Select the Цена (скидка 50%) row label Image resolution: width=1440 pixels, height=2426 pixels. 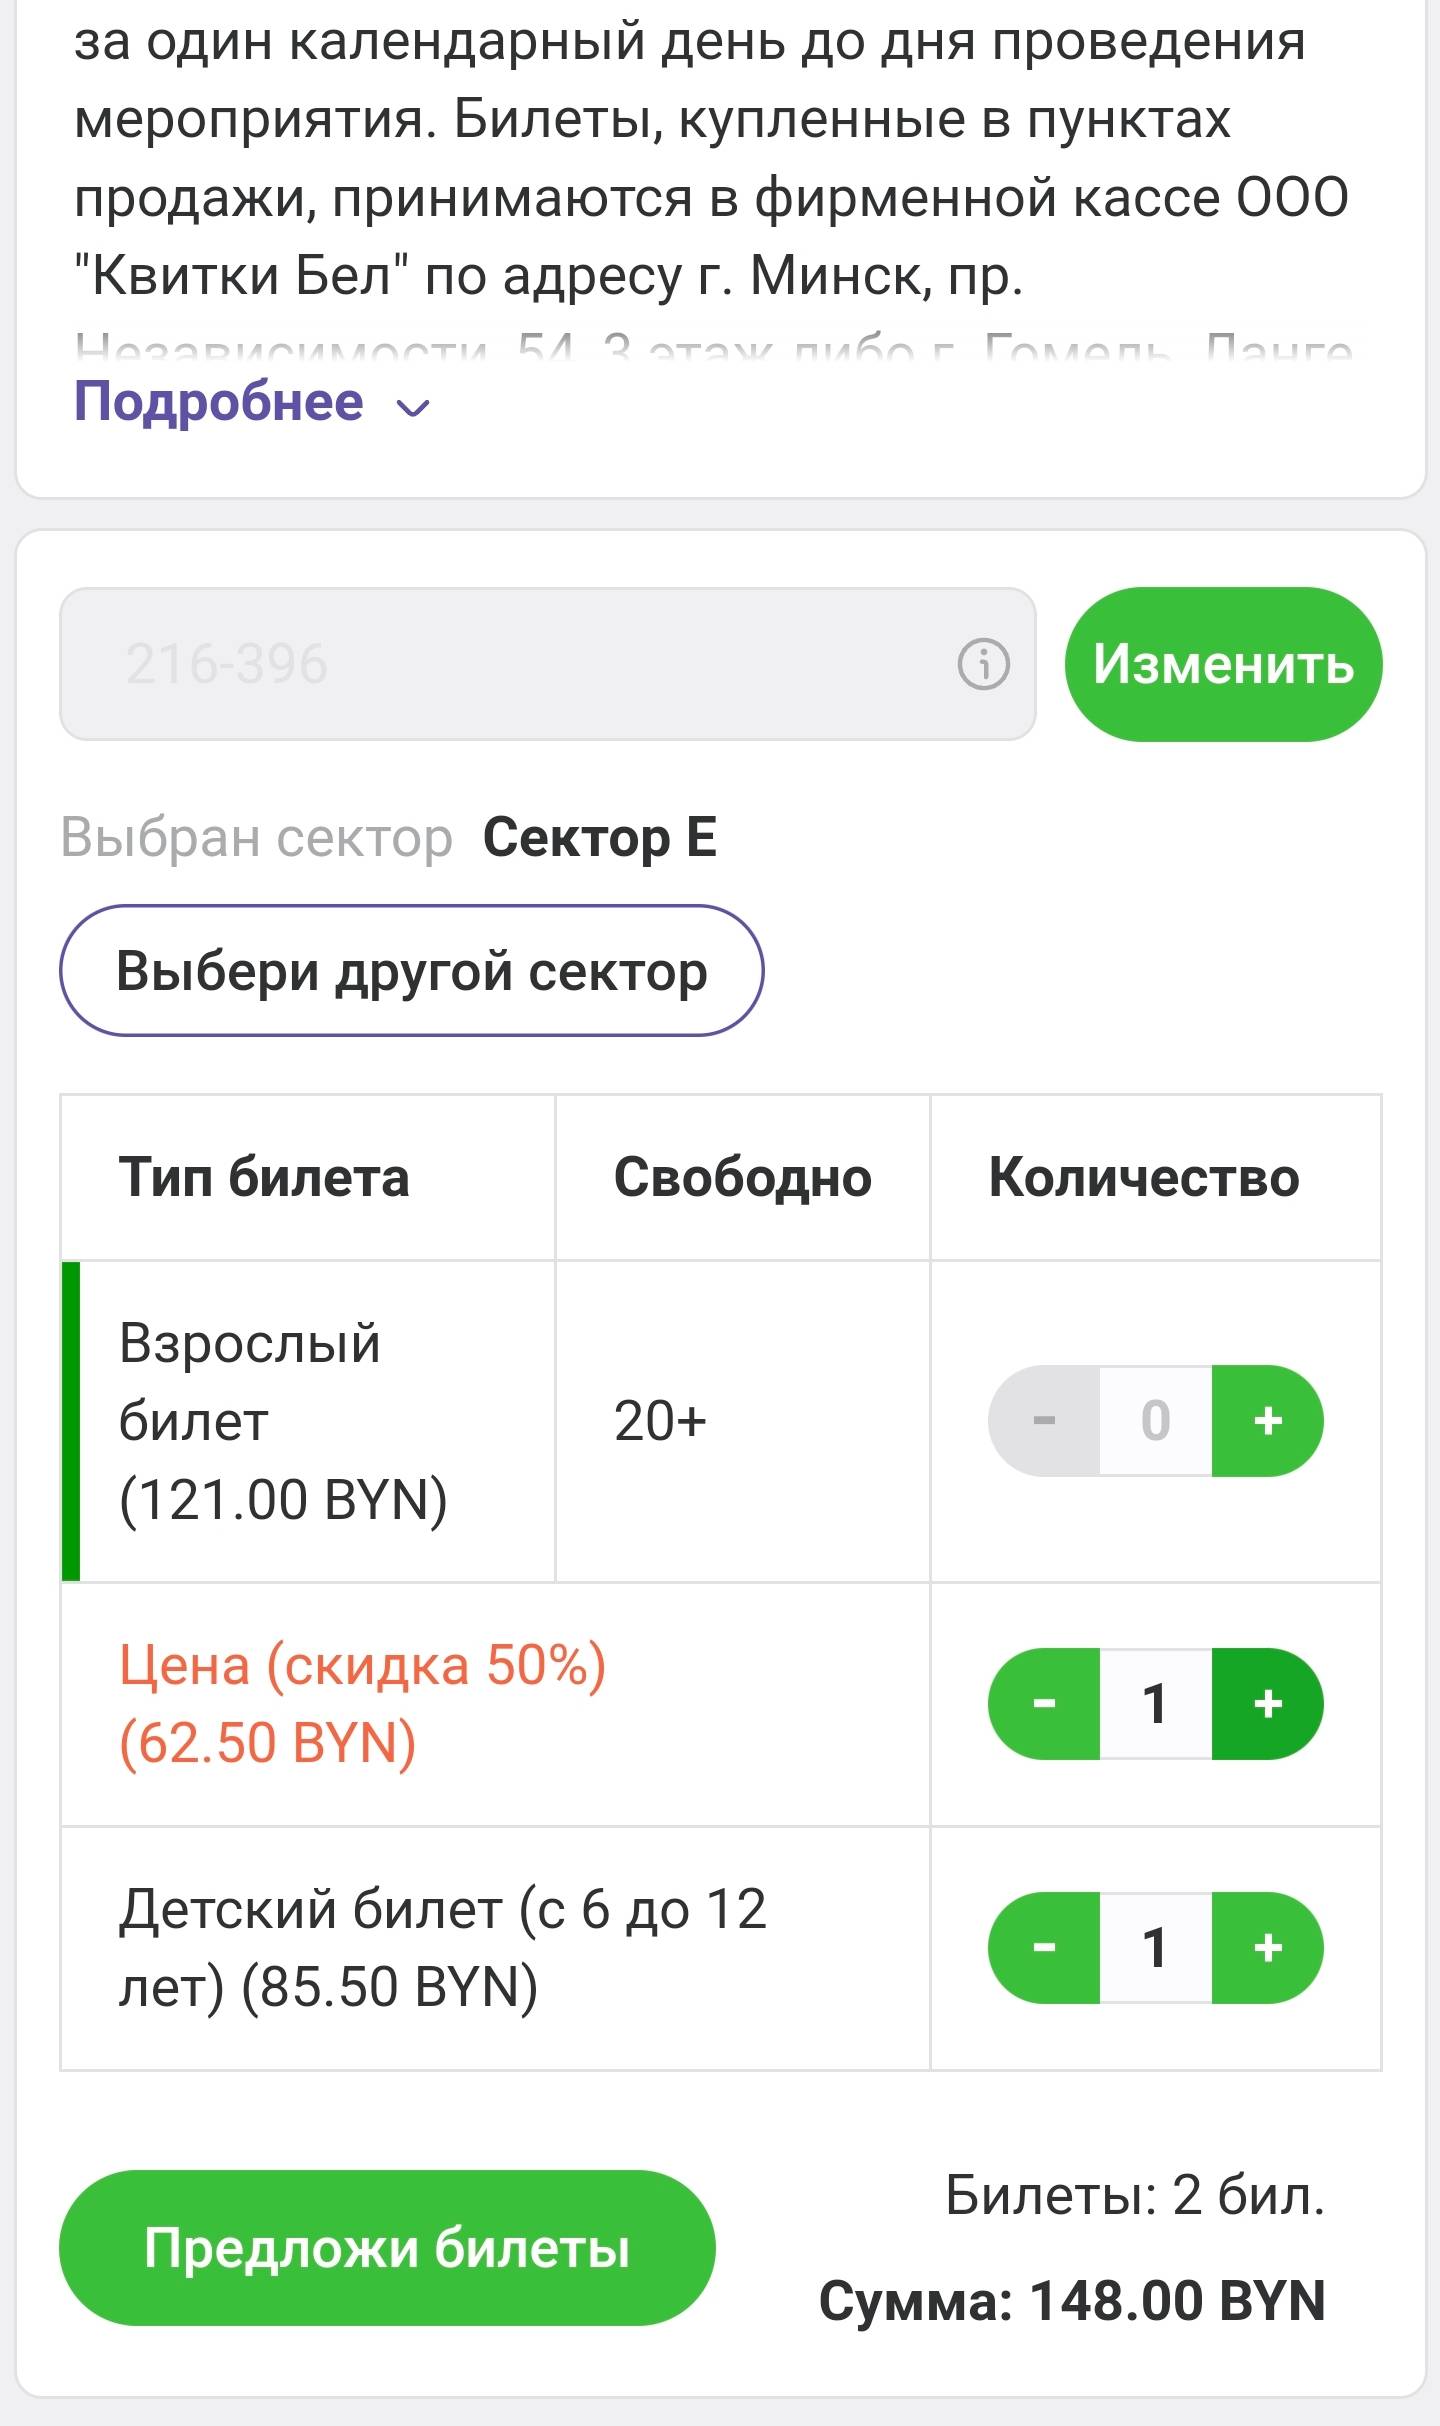363,1704
